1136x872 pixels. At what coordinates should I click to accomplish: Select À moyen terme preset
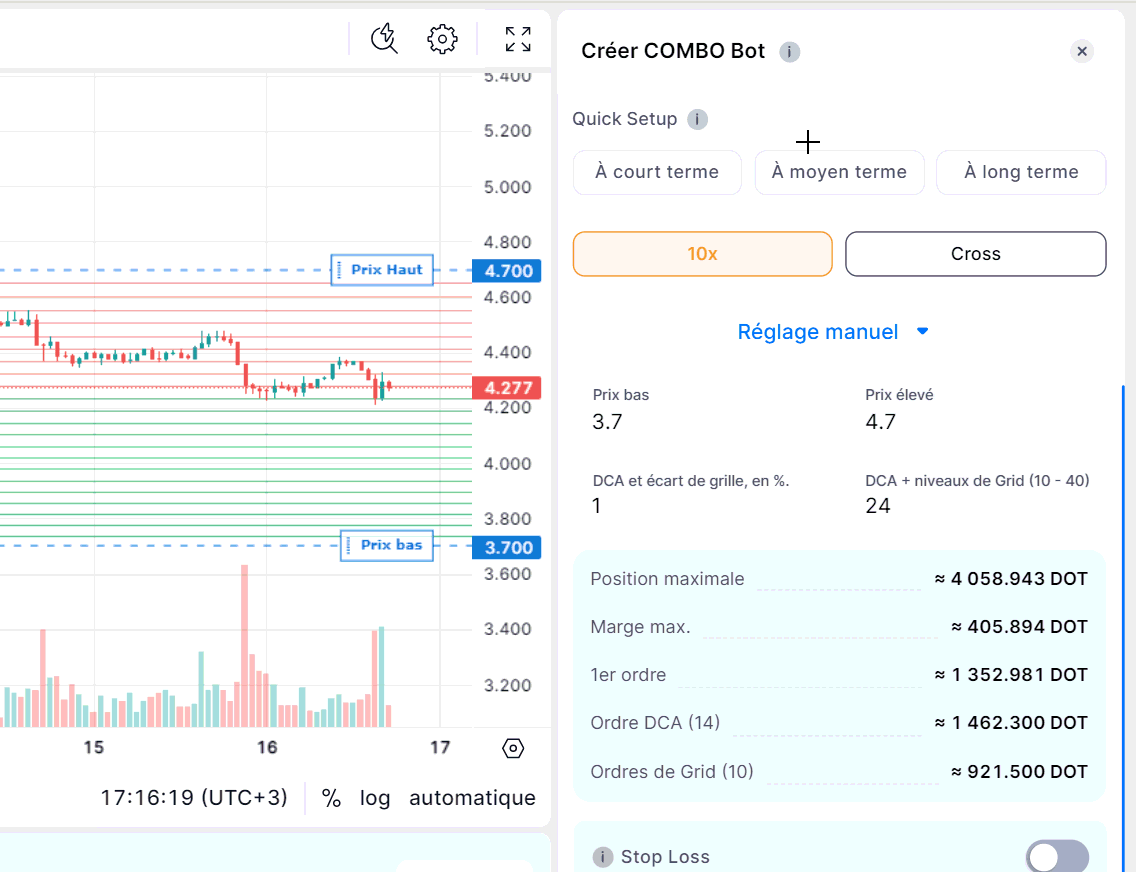click(839, 172)
